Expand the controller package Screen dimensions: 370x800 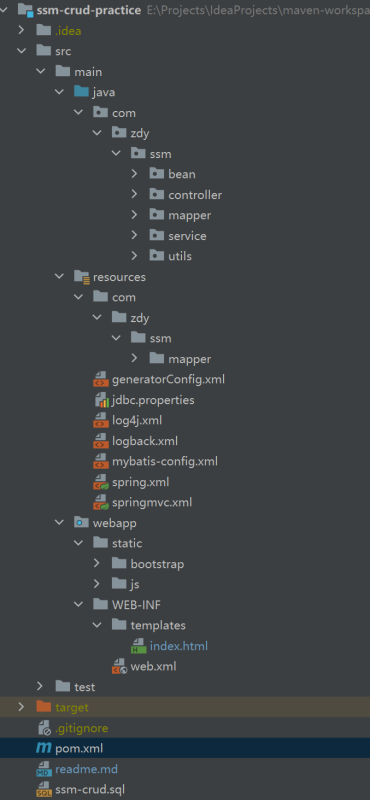pos(135,194)
